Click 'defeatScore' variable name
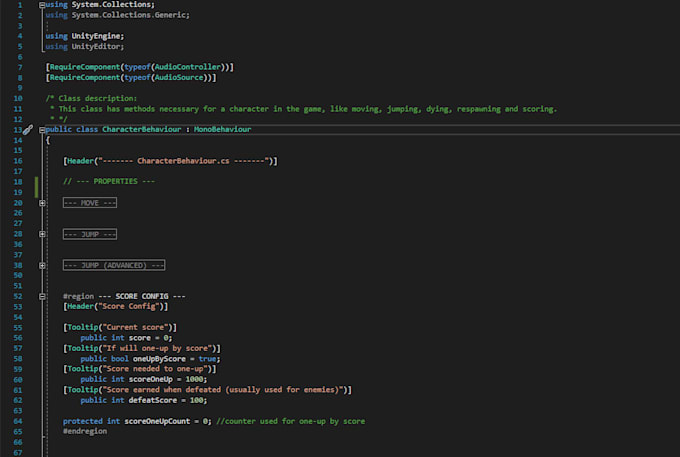The image size is (680, 457). coord(152,400)
